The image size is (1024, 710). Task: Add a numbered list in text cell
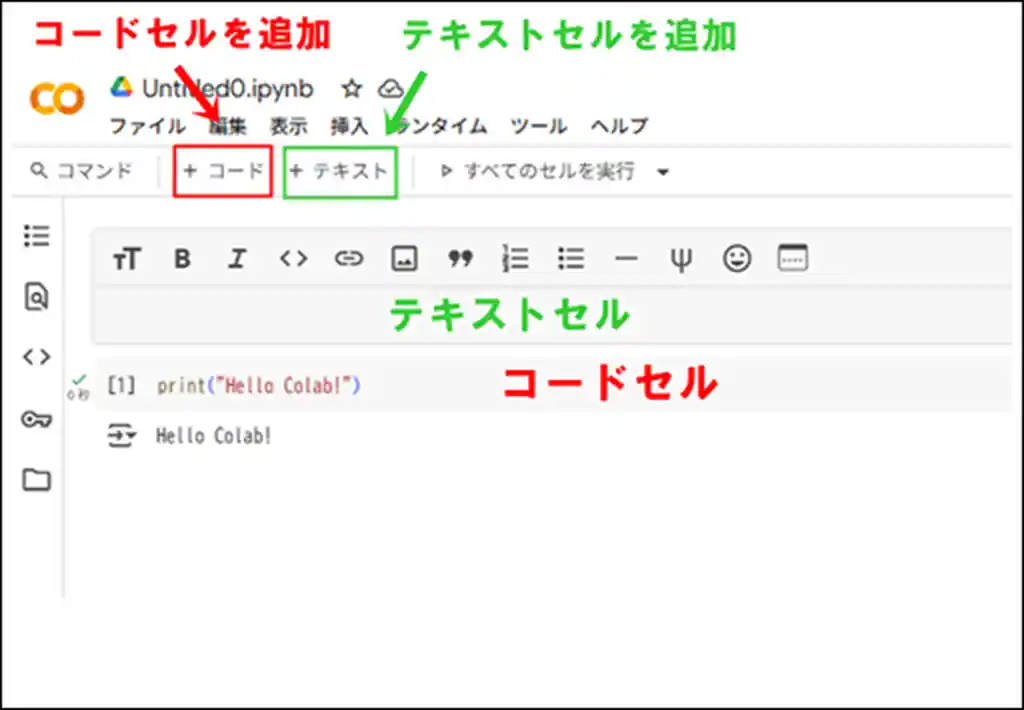(x=515, y=259)
